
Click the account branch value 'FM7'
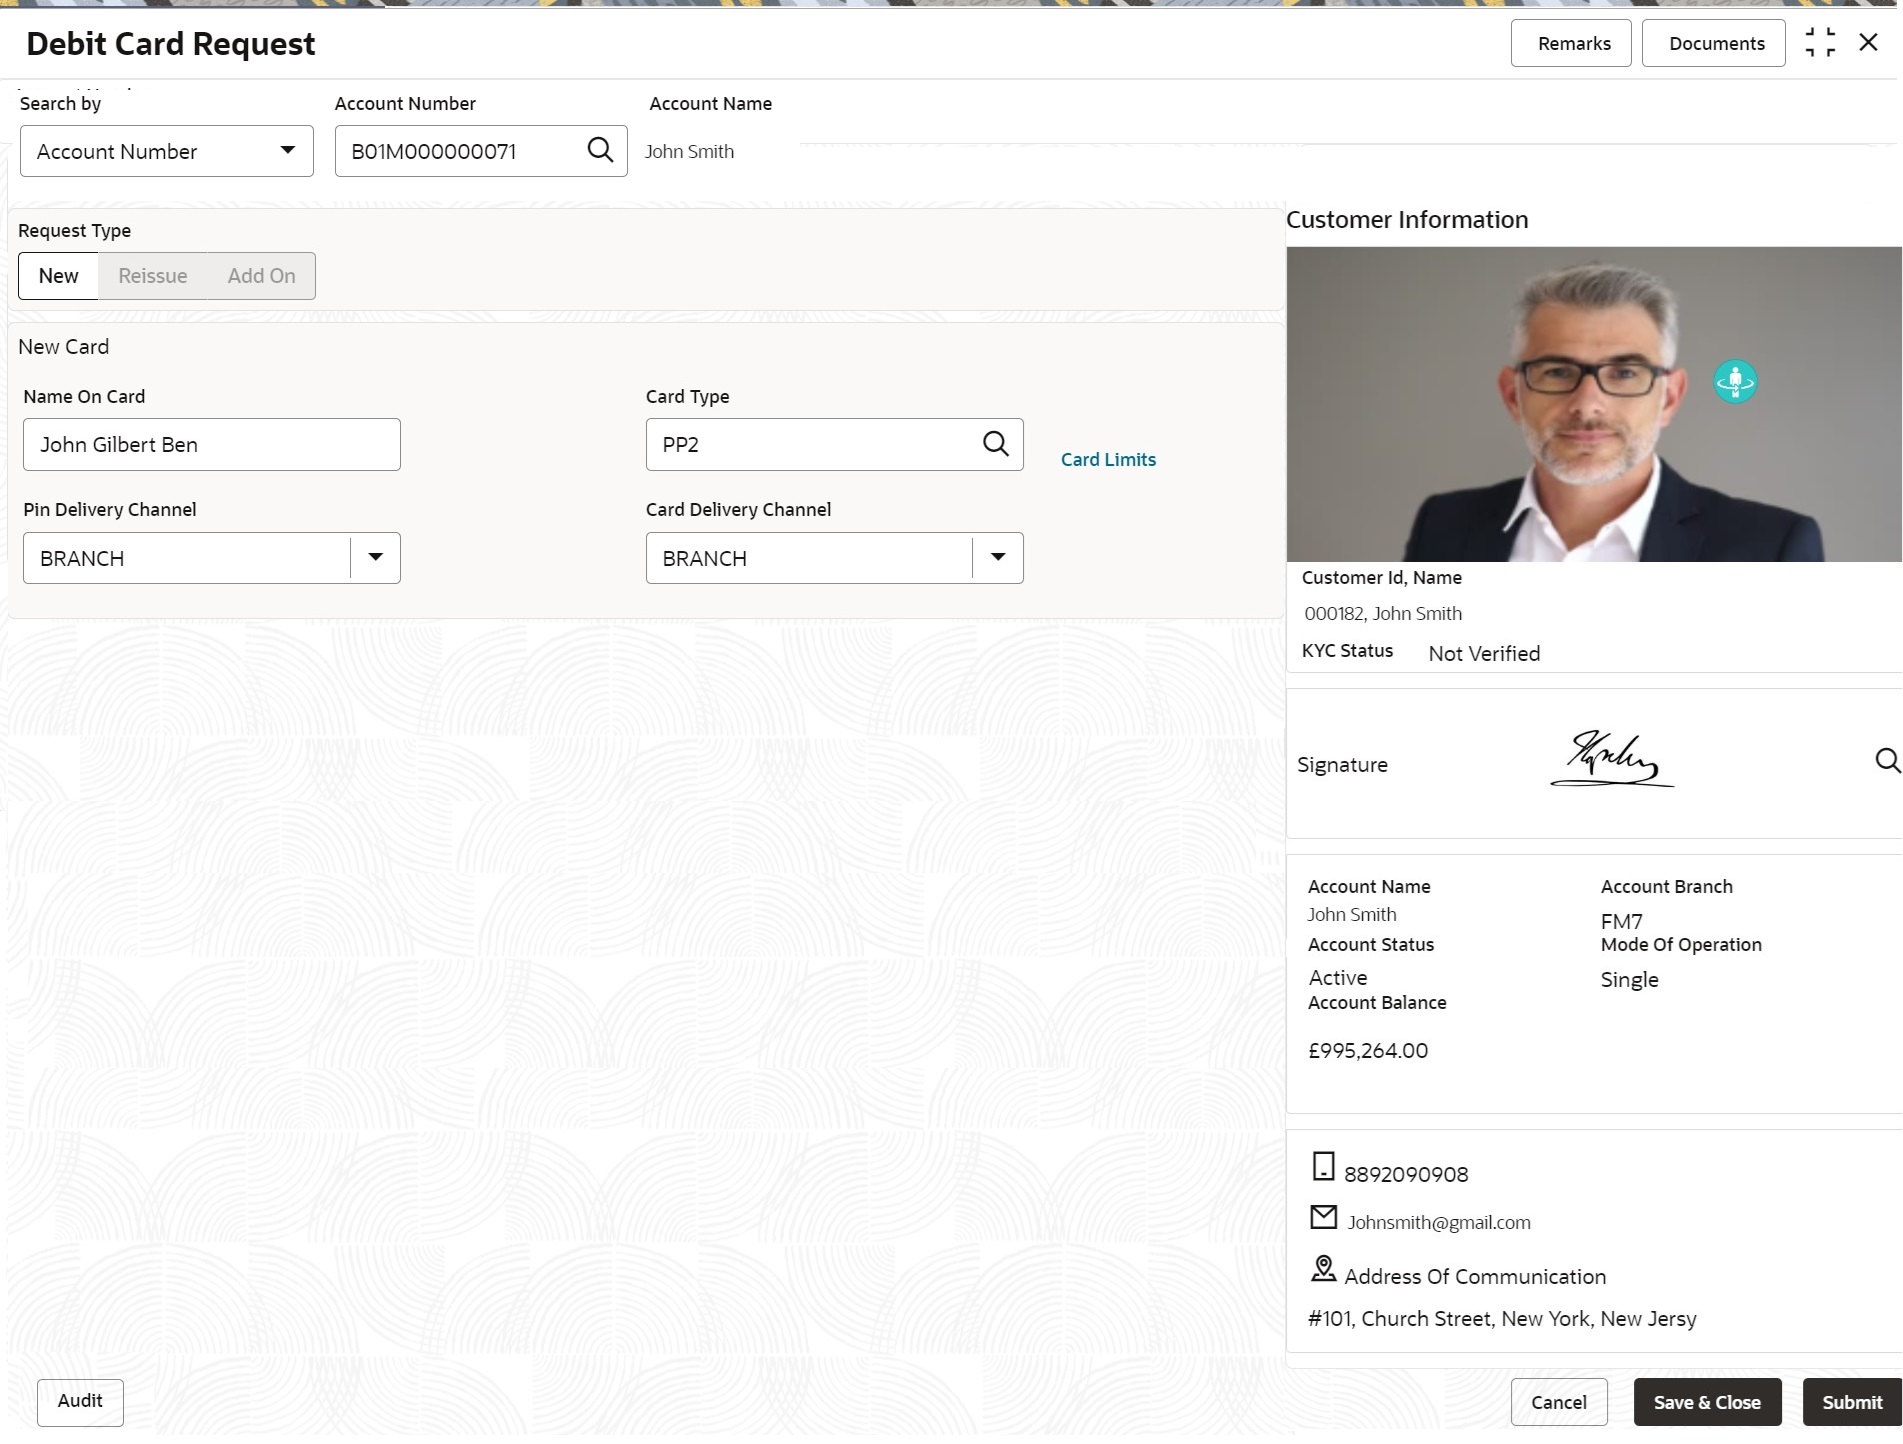click(1622, 921)
